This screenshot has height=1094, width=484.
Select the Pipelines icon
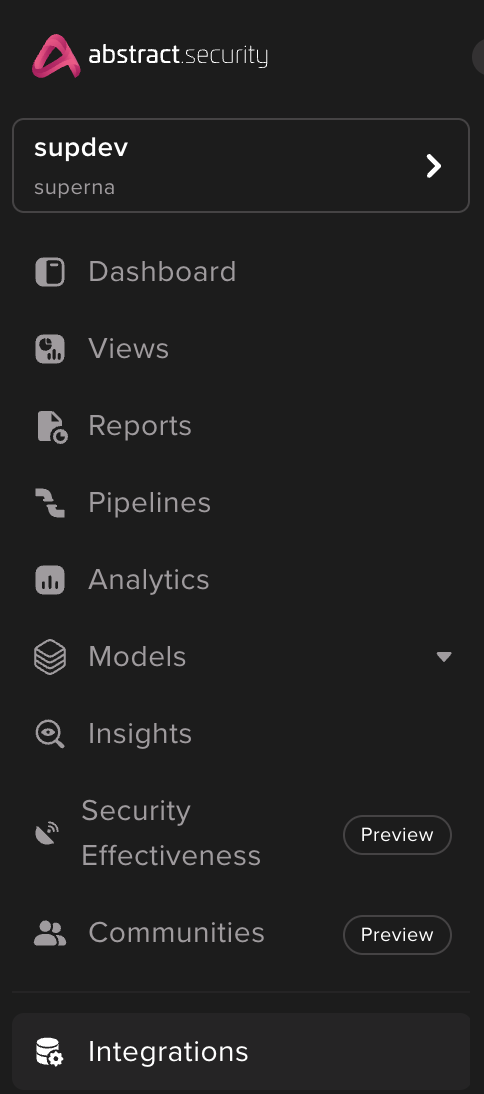[x=50, y=503]
